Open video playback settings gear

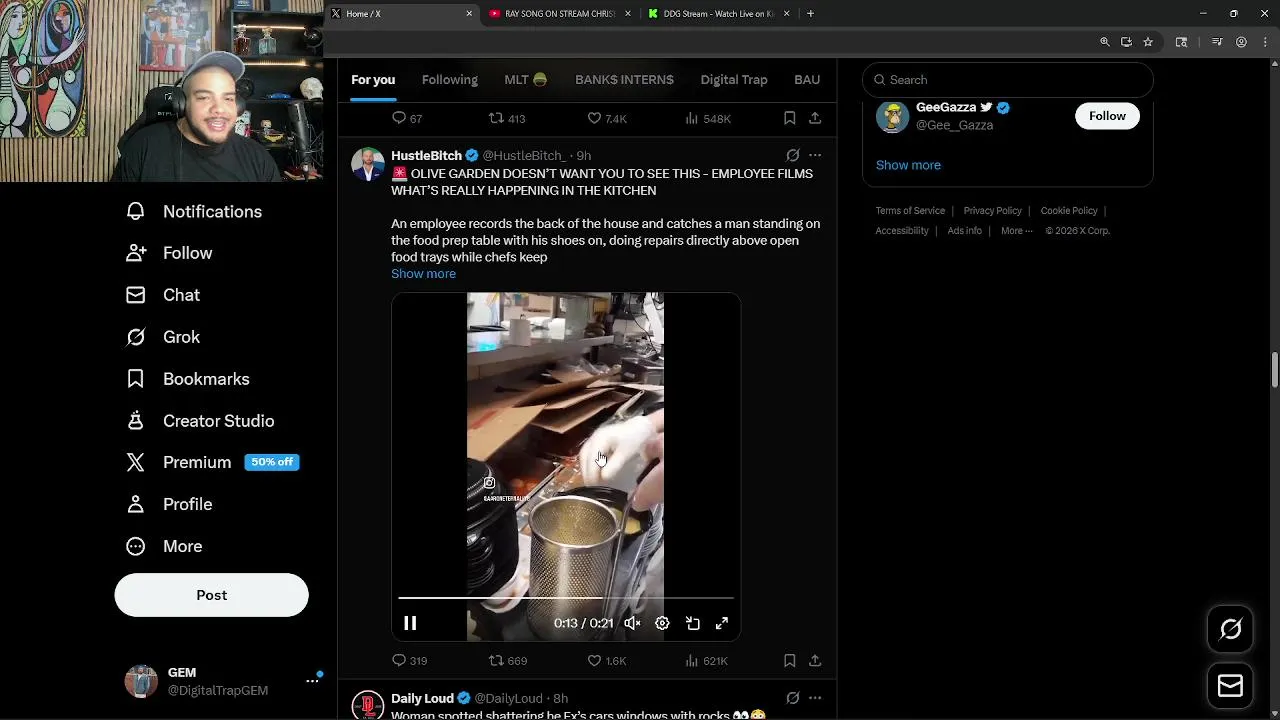tap(662, 623)
